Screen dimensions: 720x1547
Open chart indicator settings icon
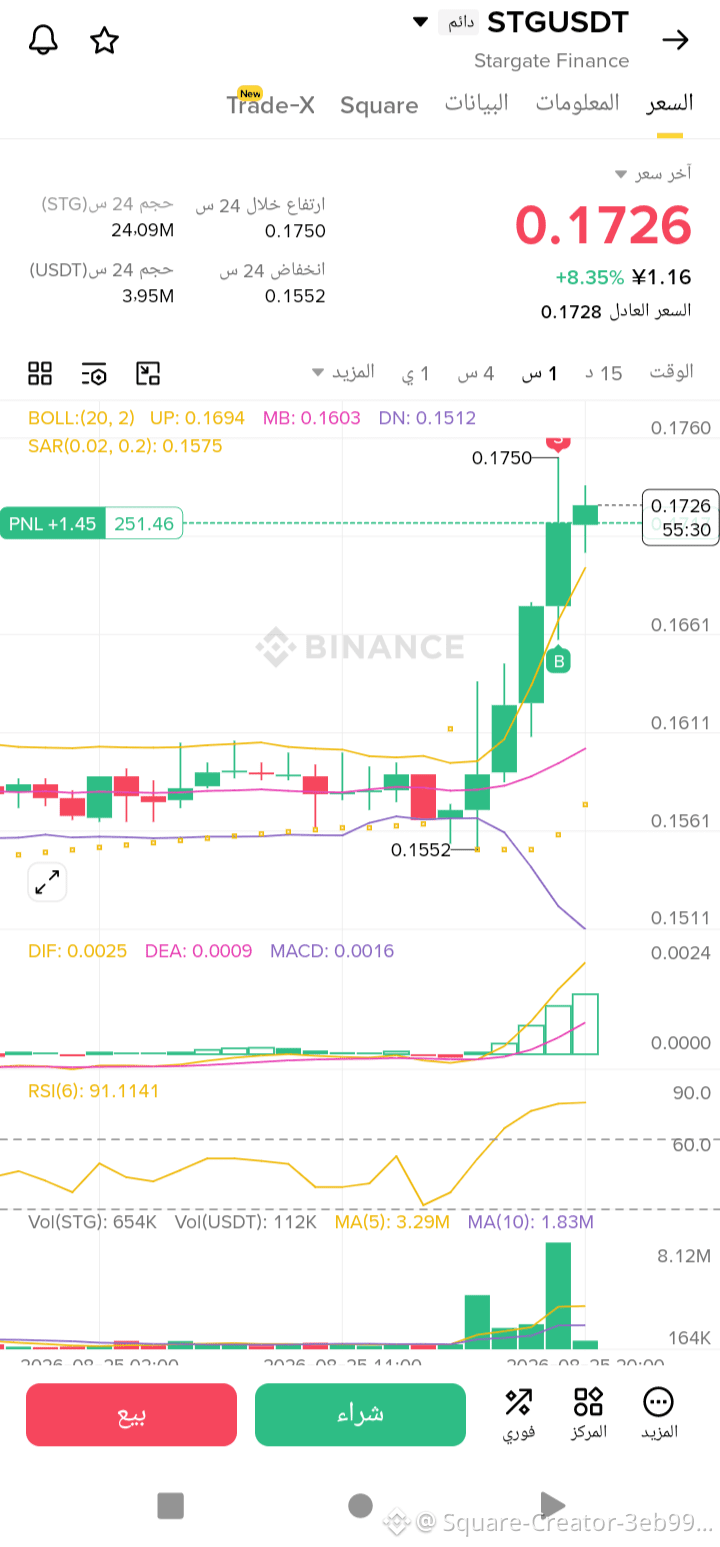(x=94, y=374)
